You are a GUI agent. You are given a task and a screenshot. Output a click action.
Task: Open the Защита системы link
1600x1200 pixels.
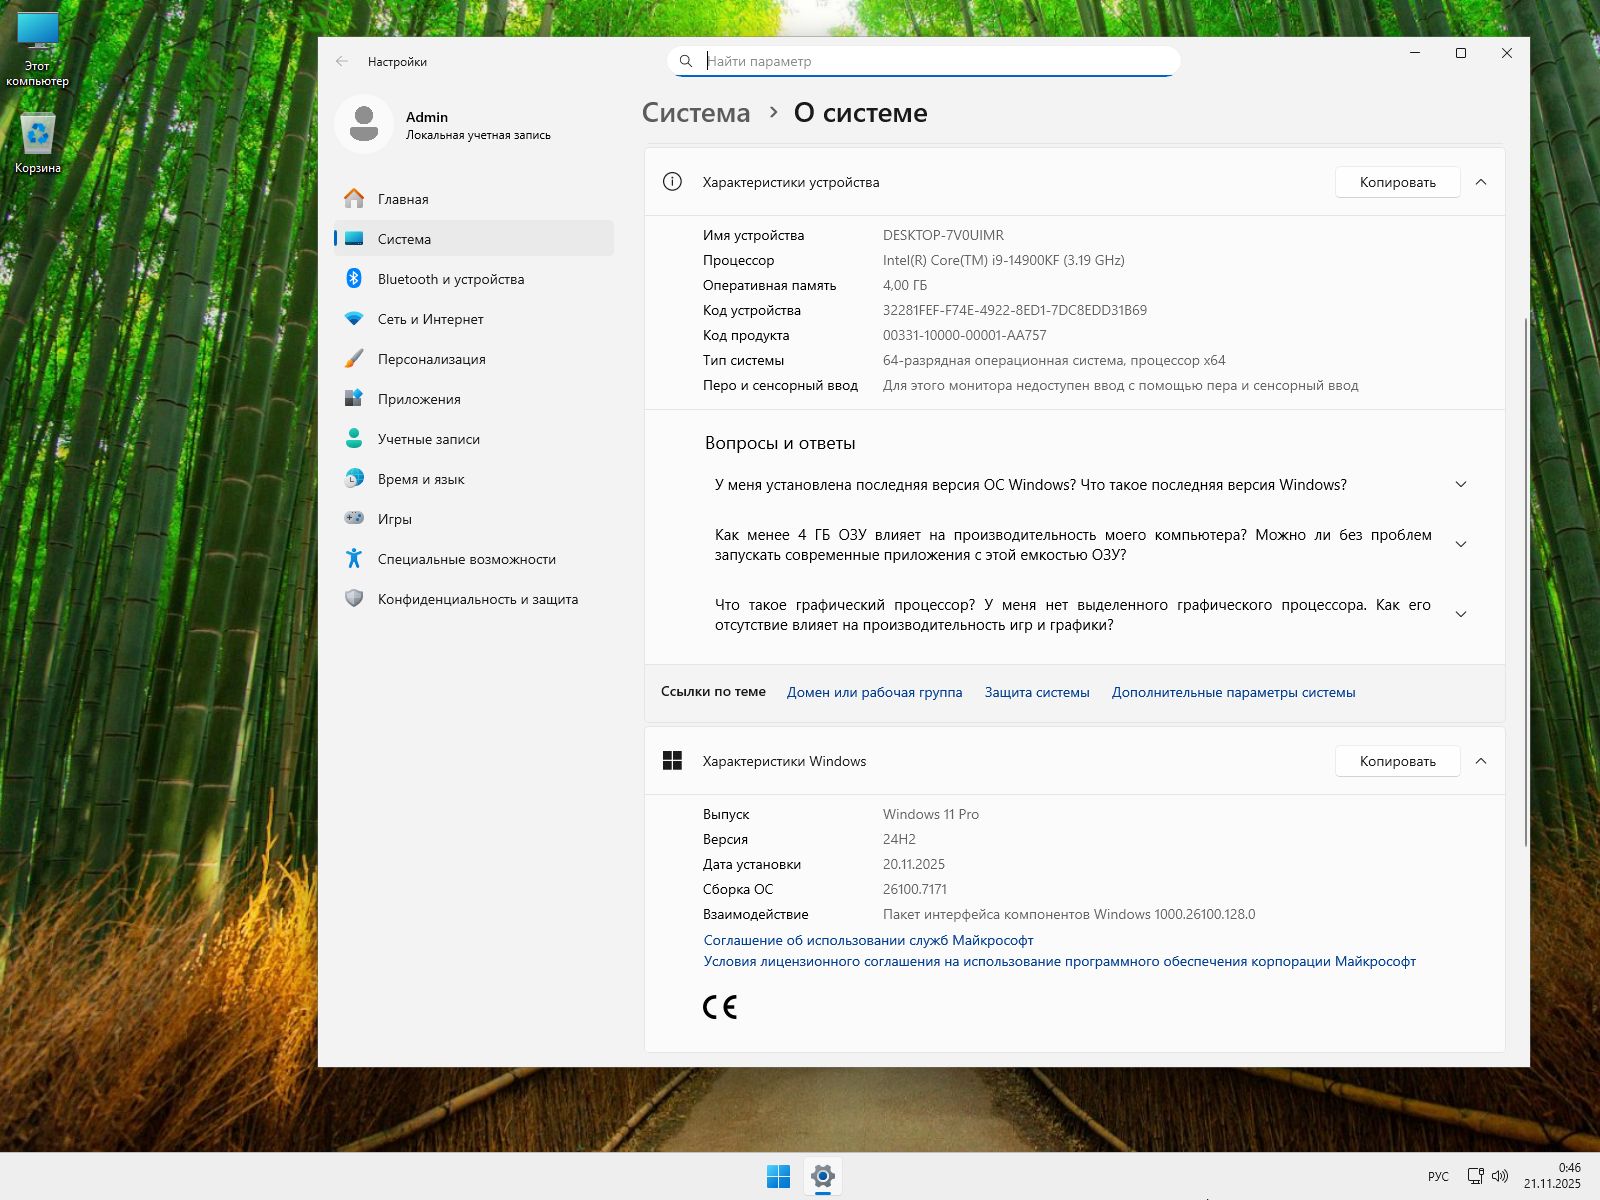[x=1037, y=691]
